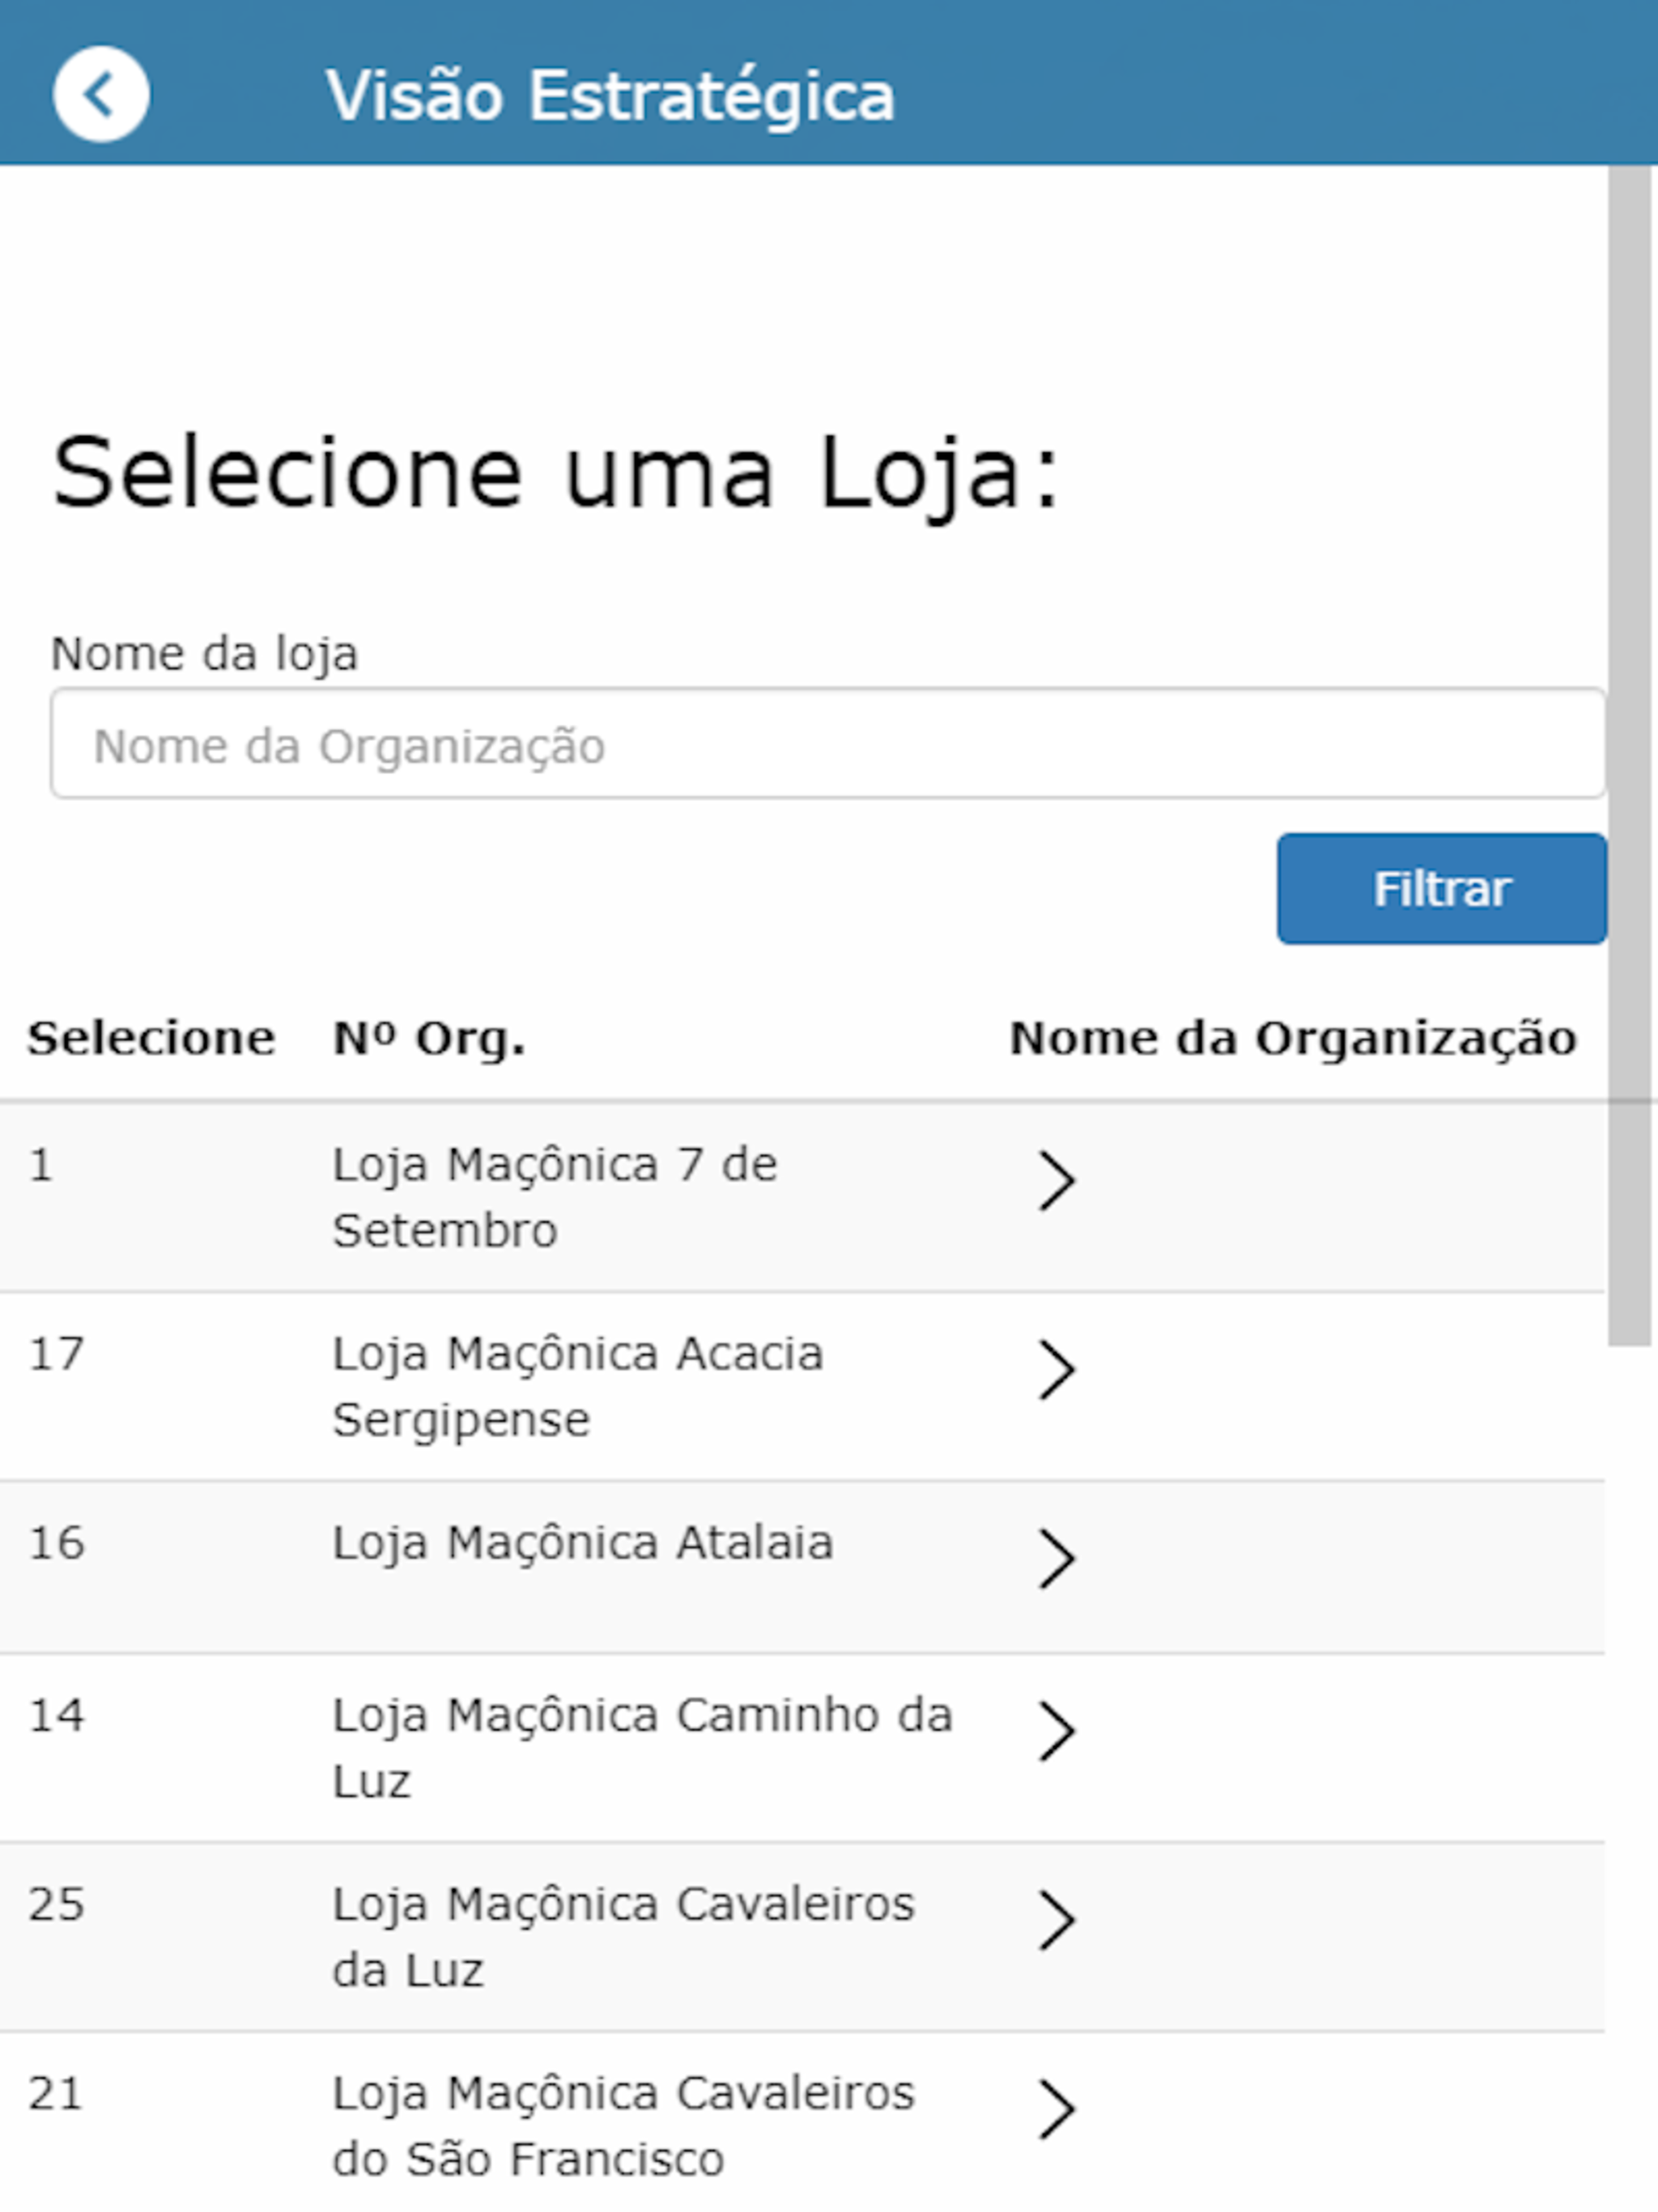This screenshot has height=2212, width=1658.
Task: Select row number 17 in the list
Action: (x=56, y=1354)
